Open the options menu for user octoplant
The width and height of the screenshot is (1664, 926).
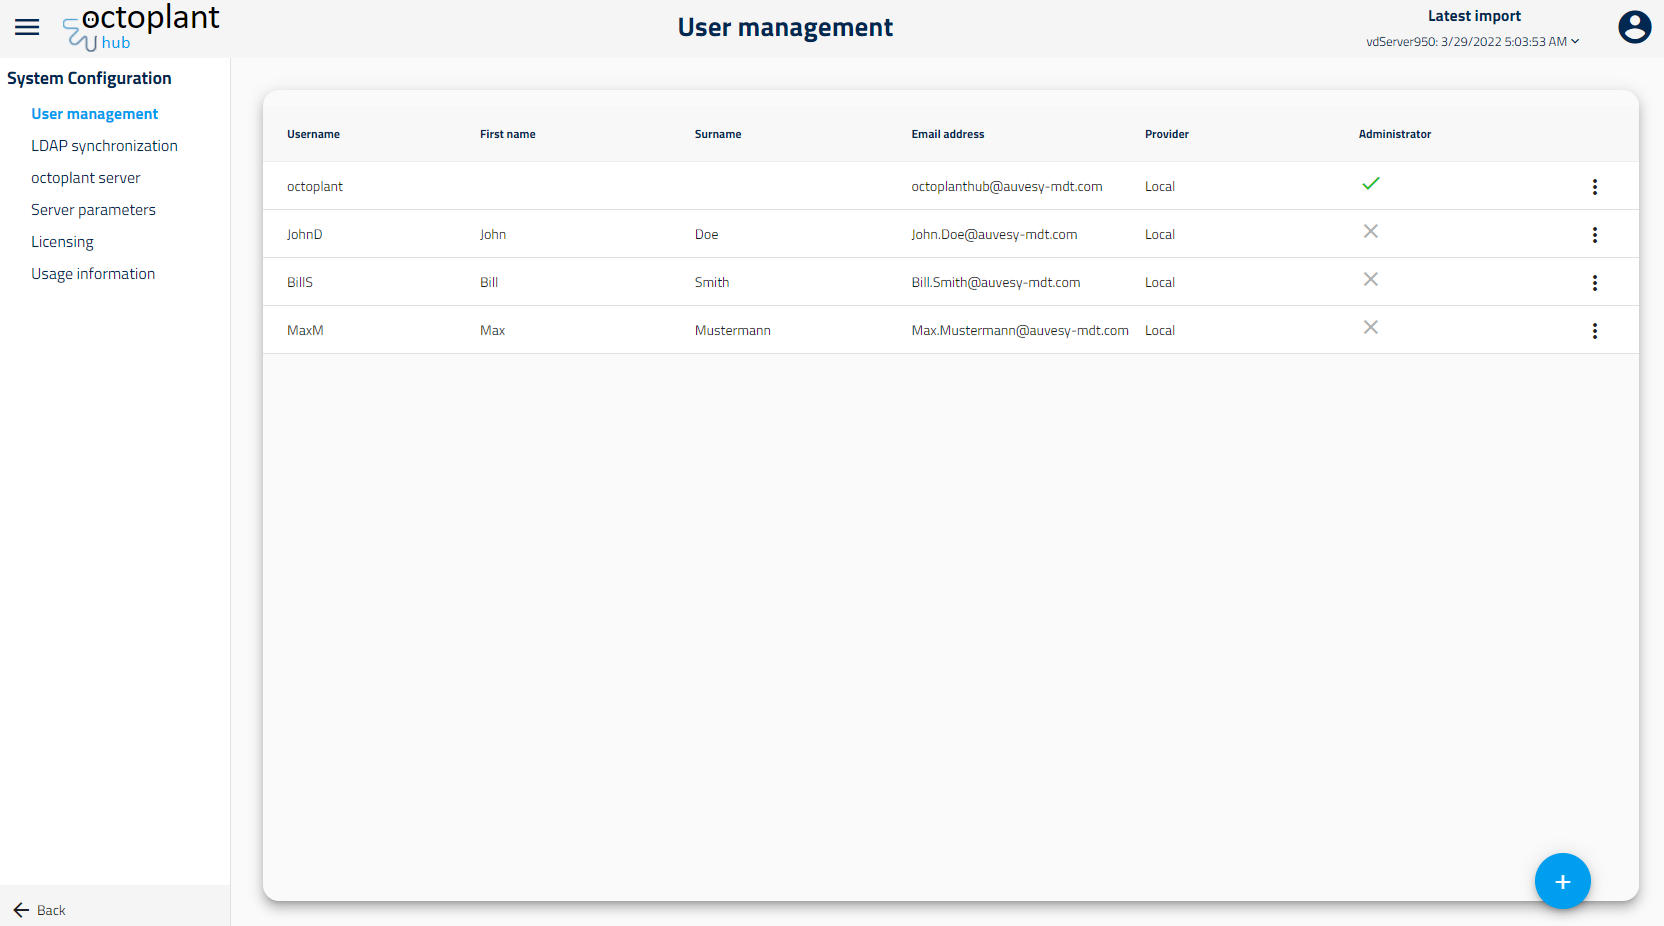[x=1595, y=186]
